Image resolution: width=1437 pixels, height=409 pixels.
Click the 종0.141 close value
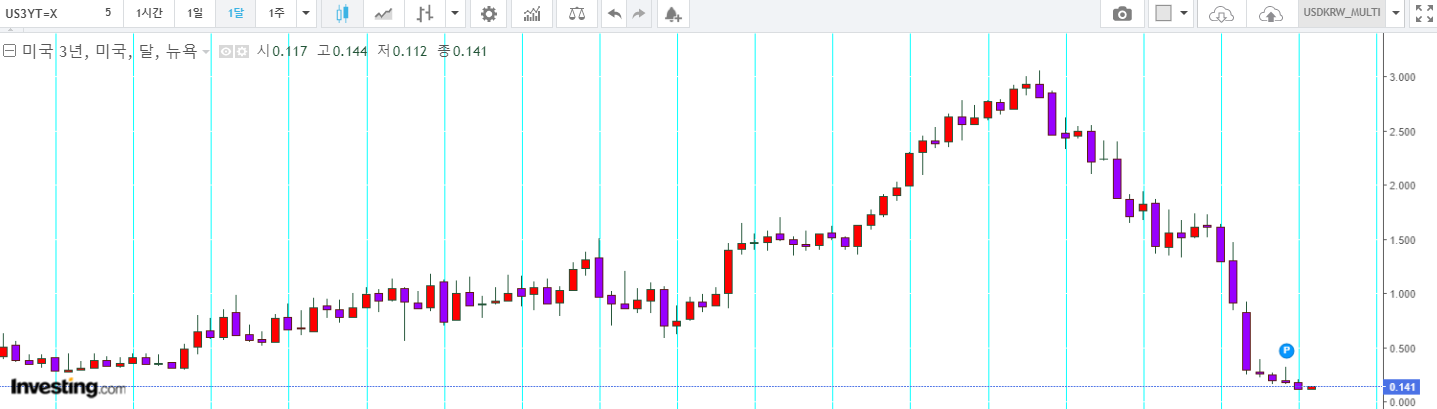462,51
